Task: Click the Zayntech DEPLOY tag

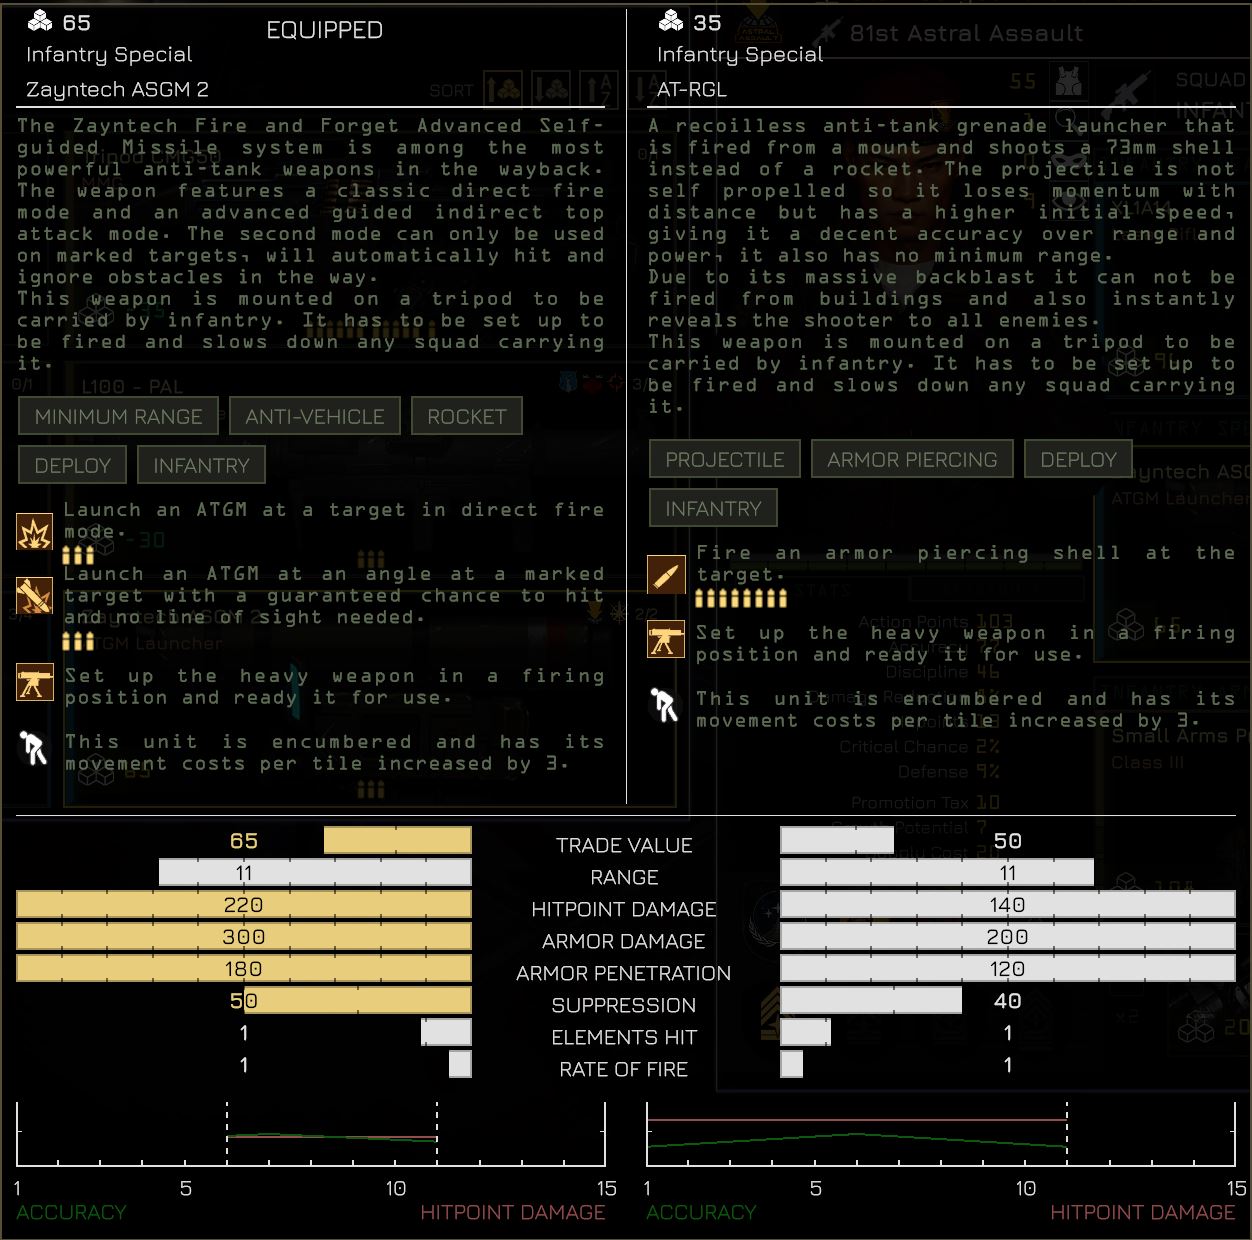Action: click(x=73, y=465)
